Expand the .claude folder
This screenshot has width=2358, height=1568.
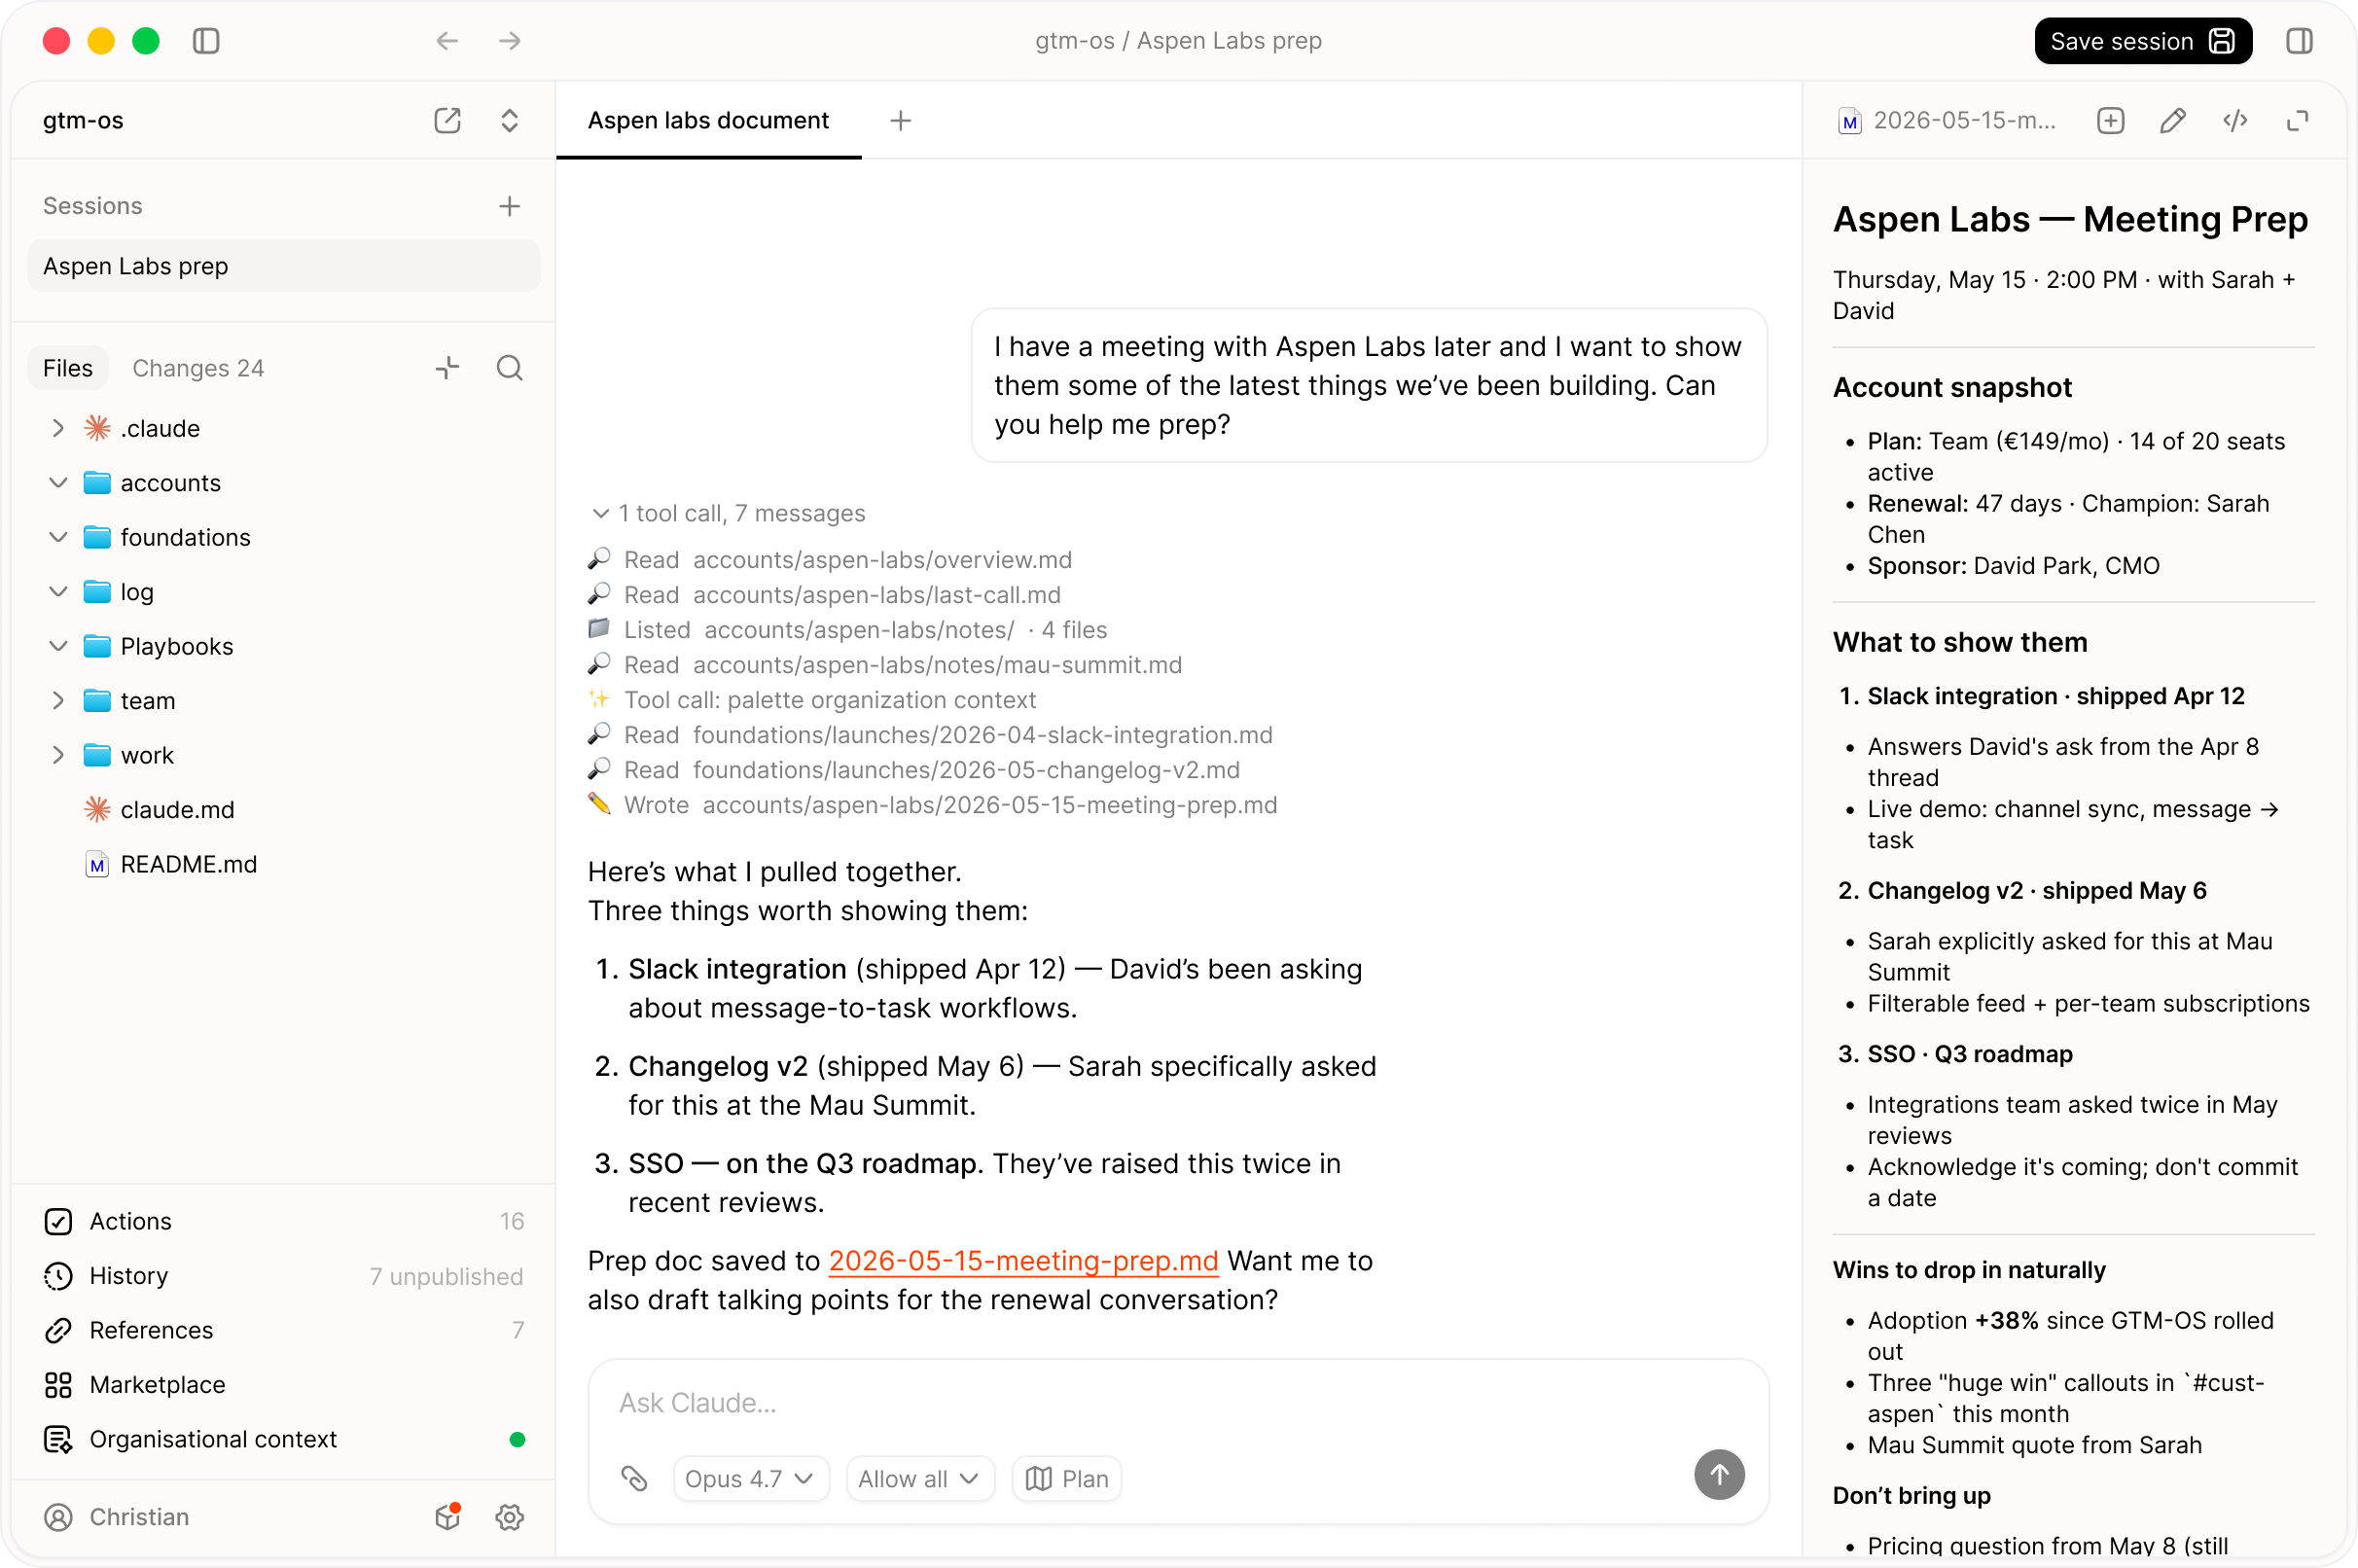click(x=58, y=428)
